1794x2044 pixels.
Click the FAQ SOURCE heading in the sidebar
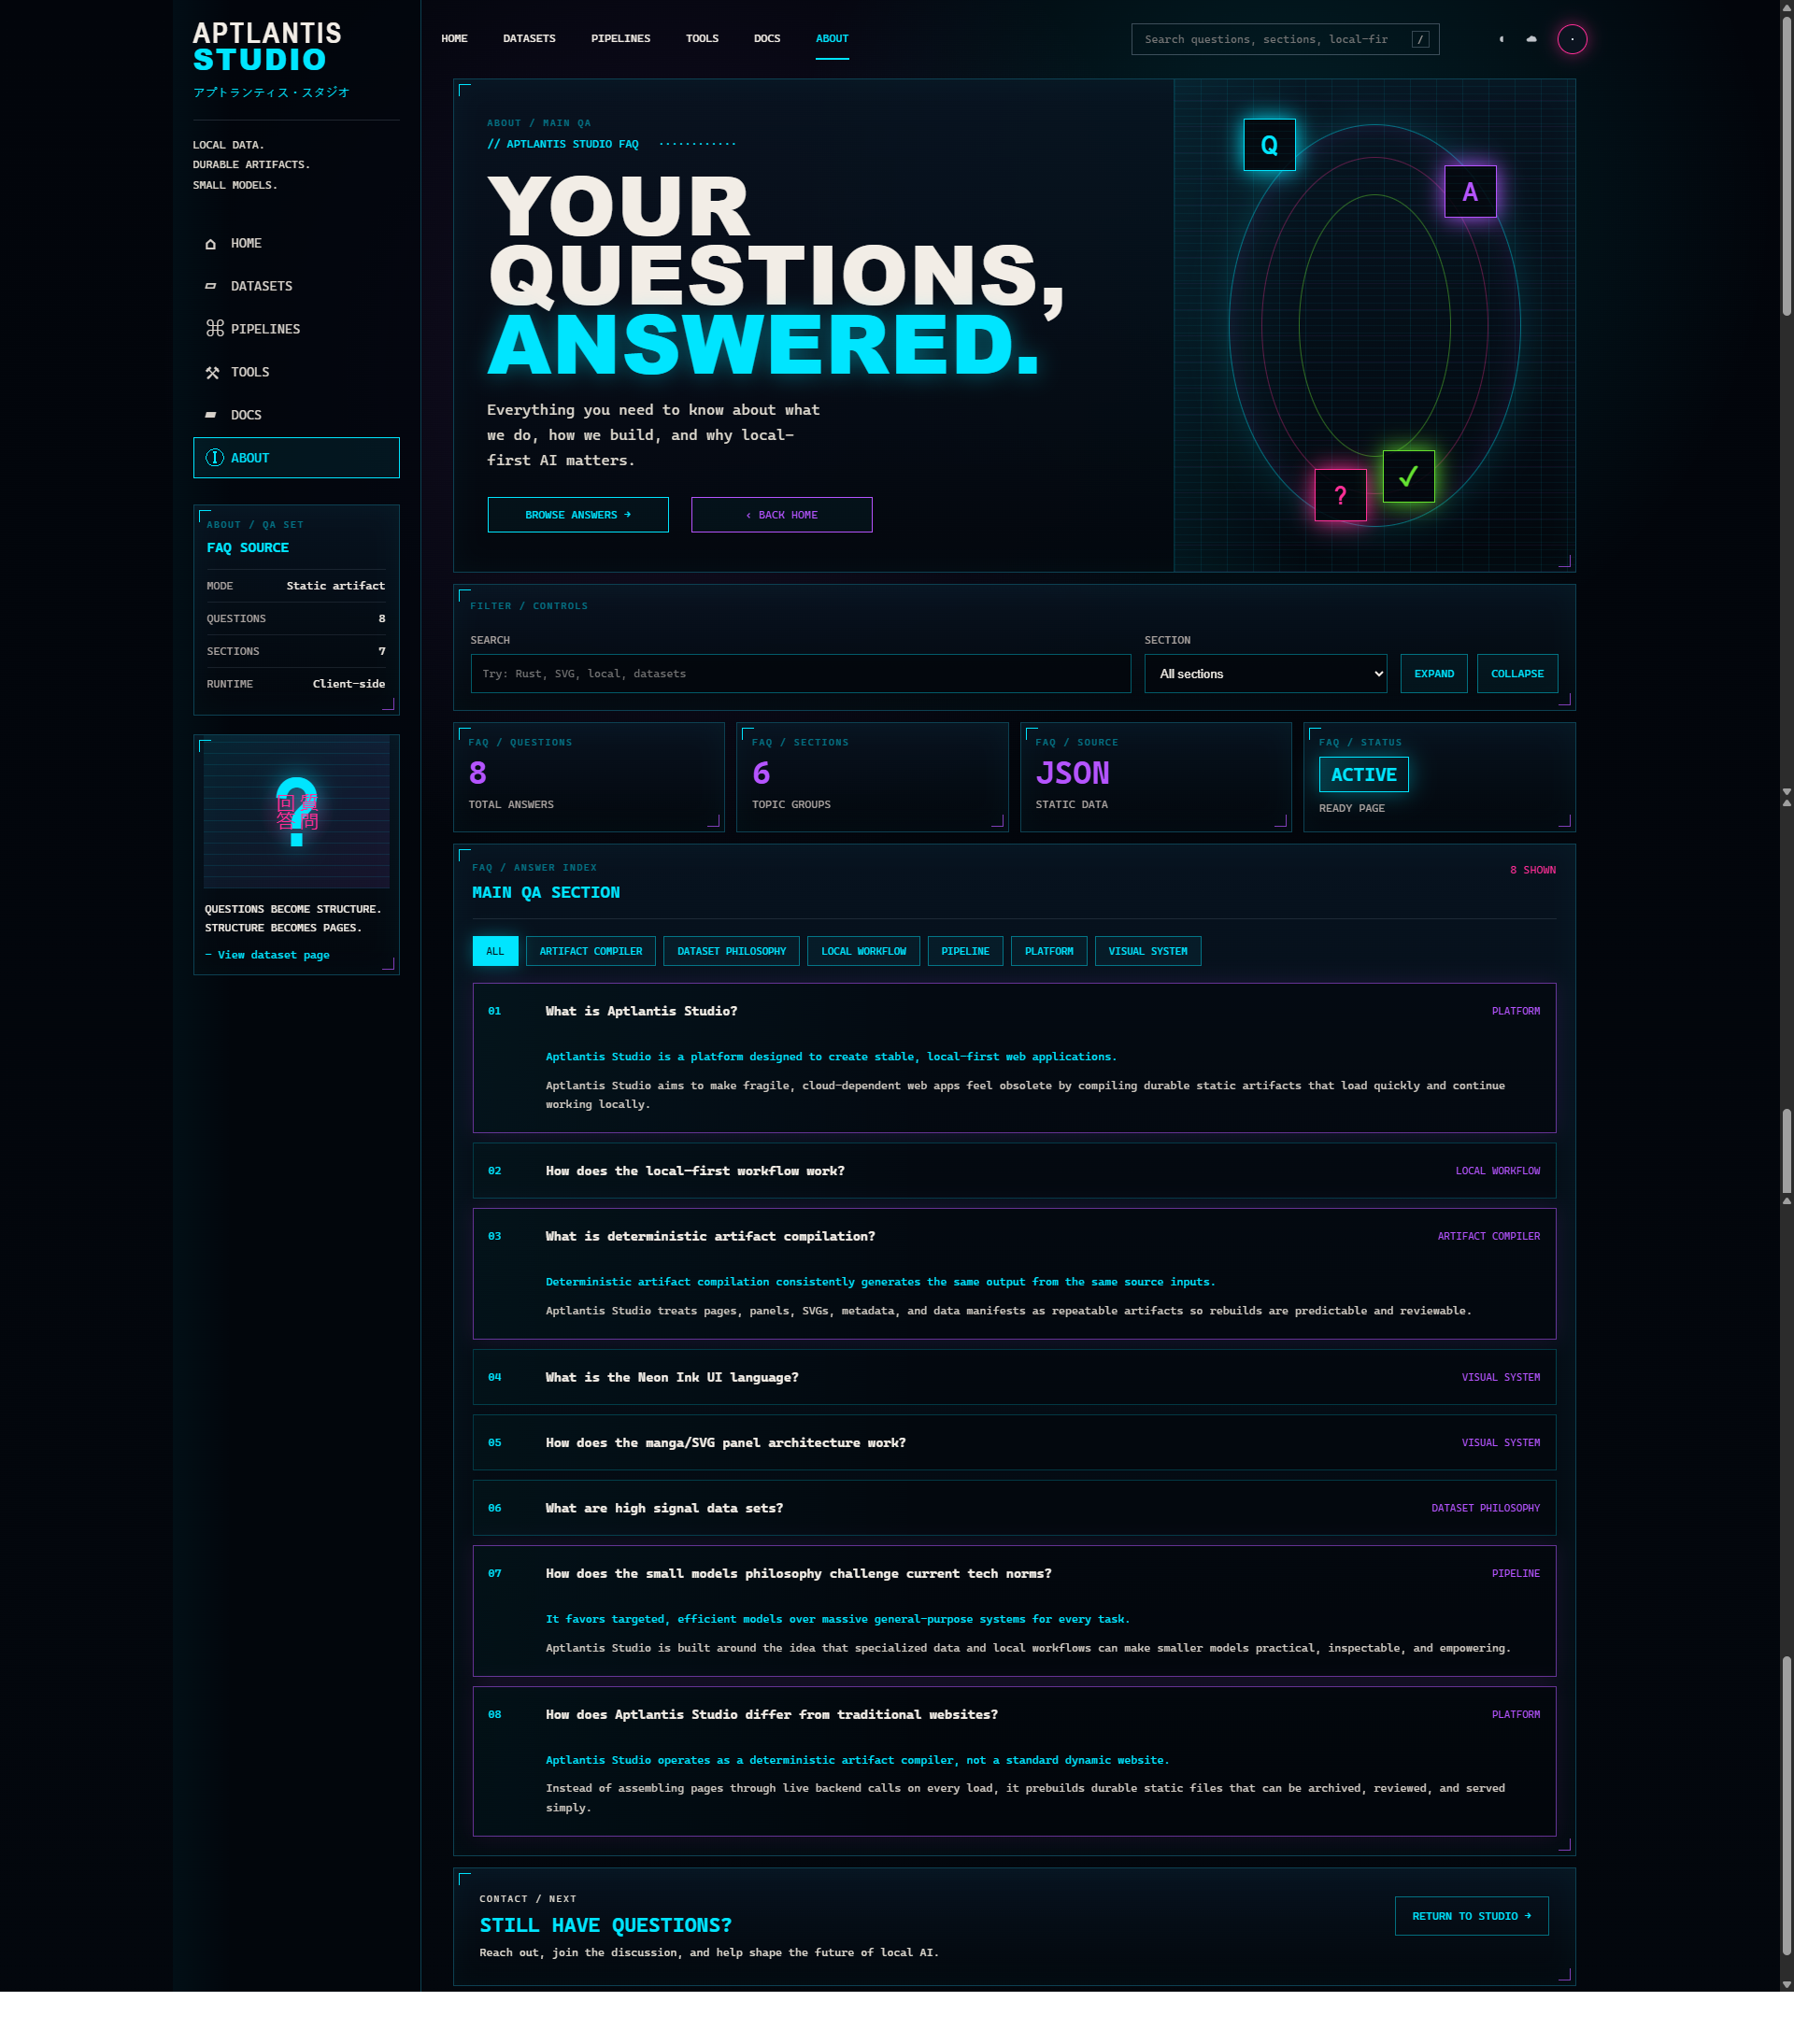247,548
